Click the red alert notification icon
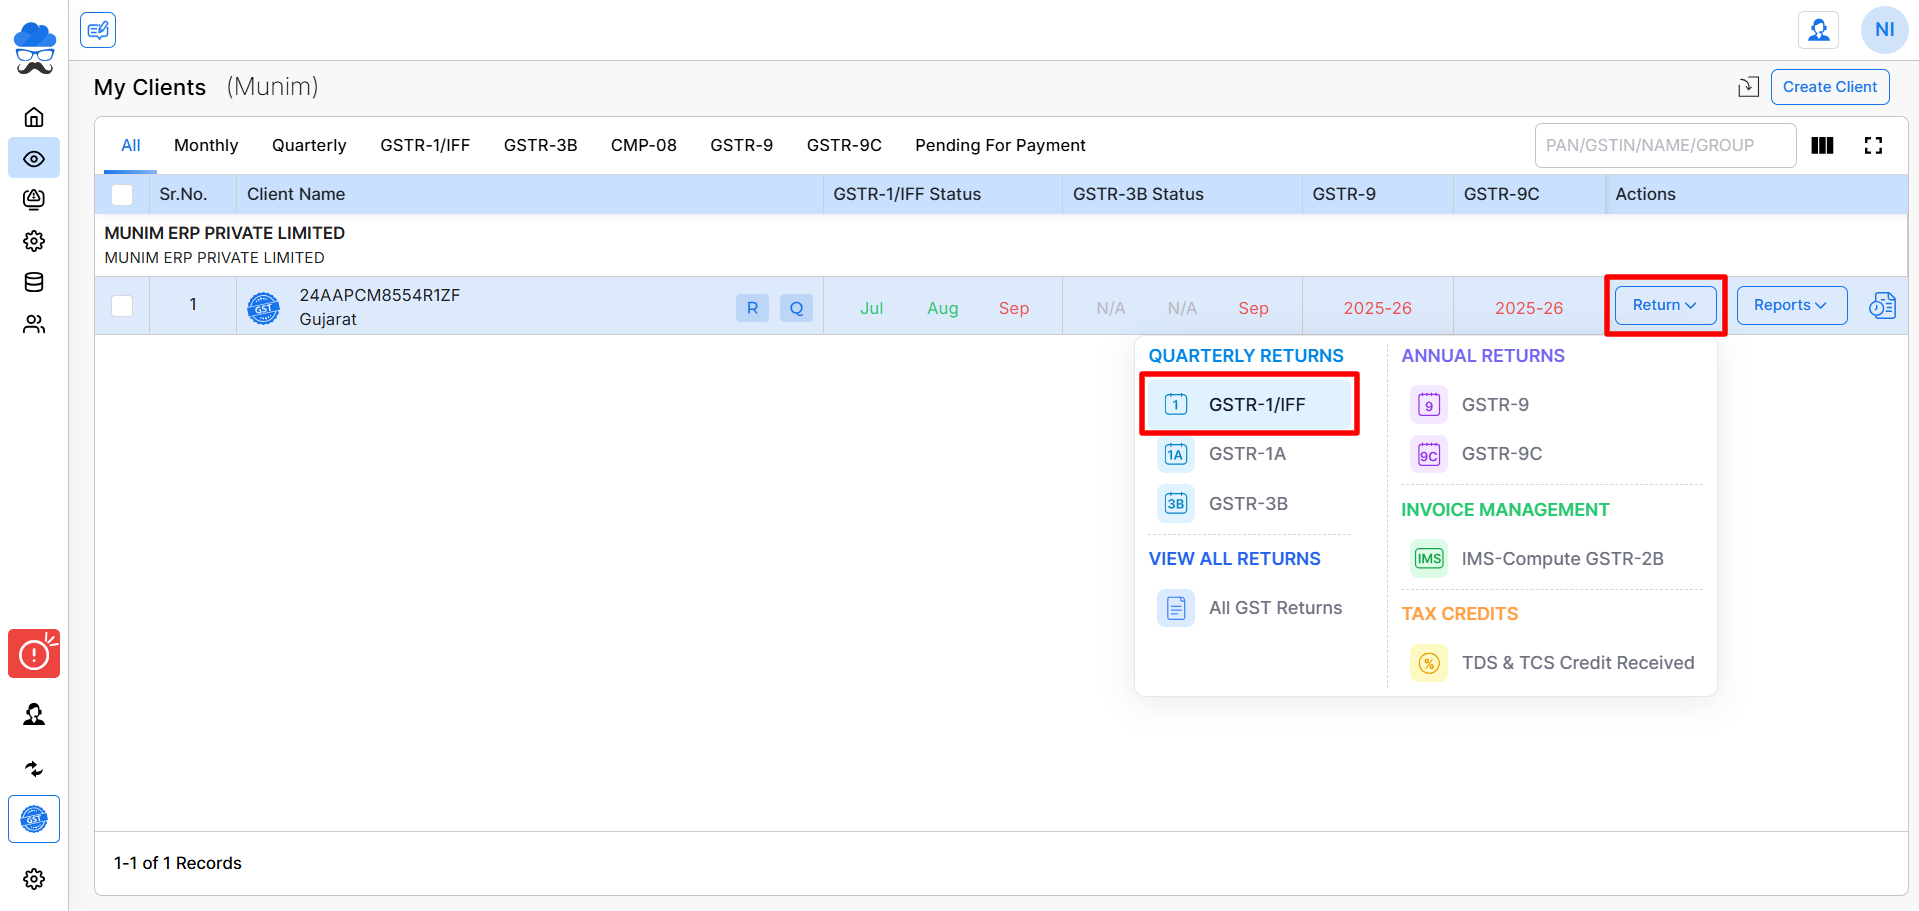 (34, 654)
